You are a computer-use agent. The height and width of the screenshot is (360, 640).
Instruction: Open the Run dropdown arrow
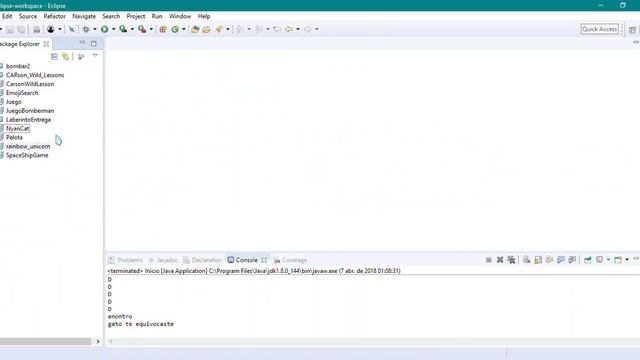[113, 29]
